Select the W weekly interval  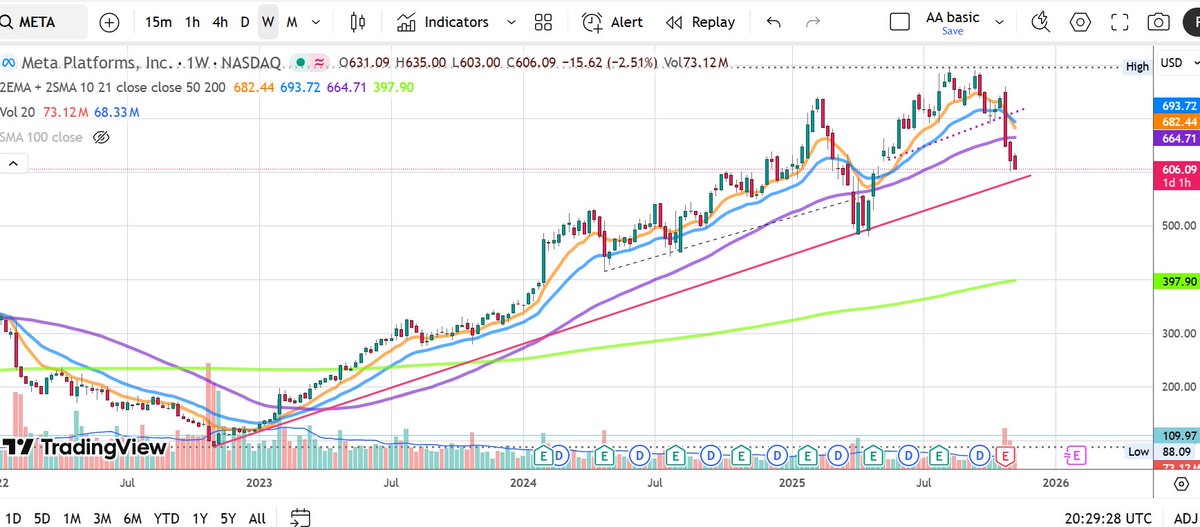tap(267, 22)
